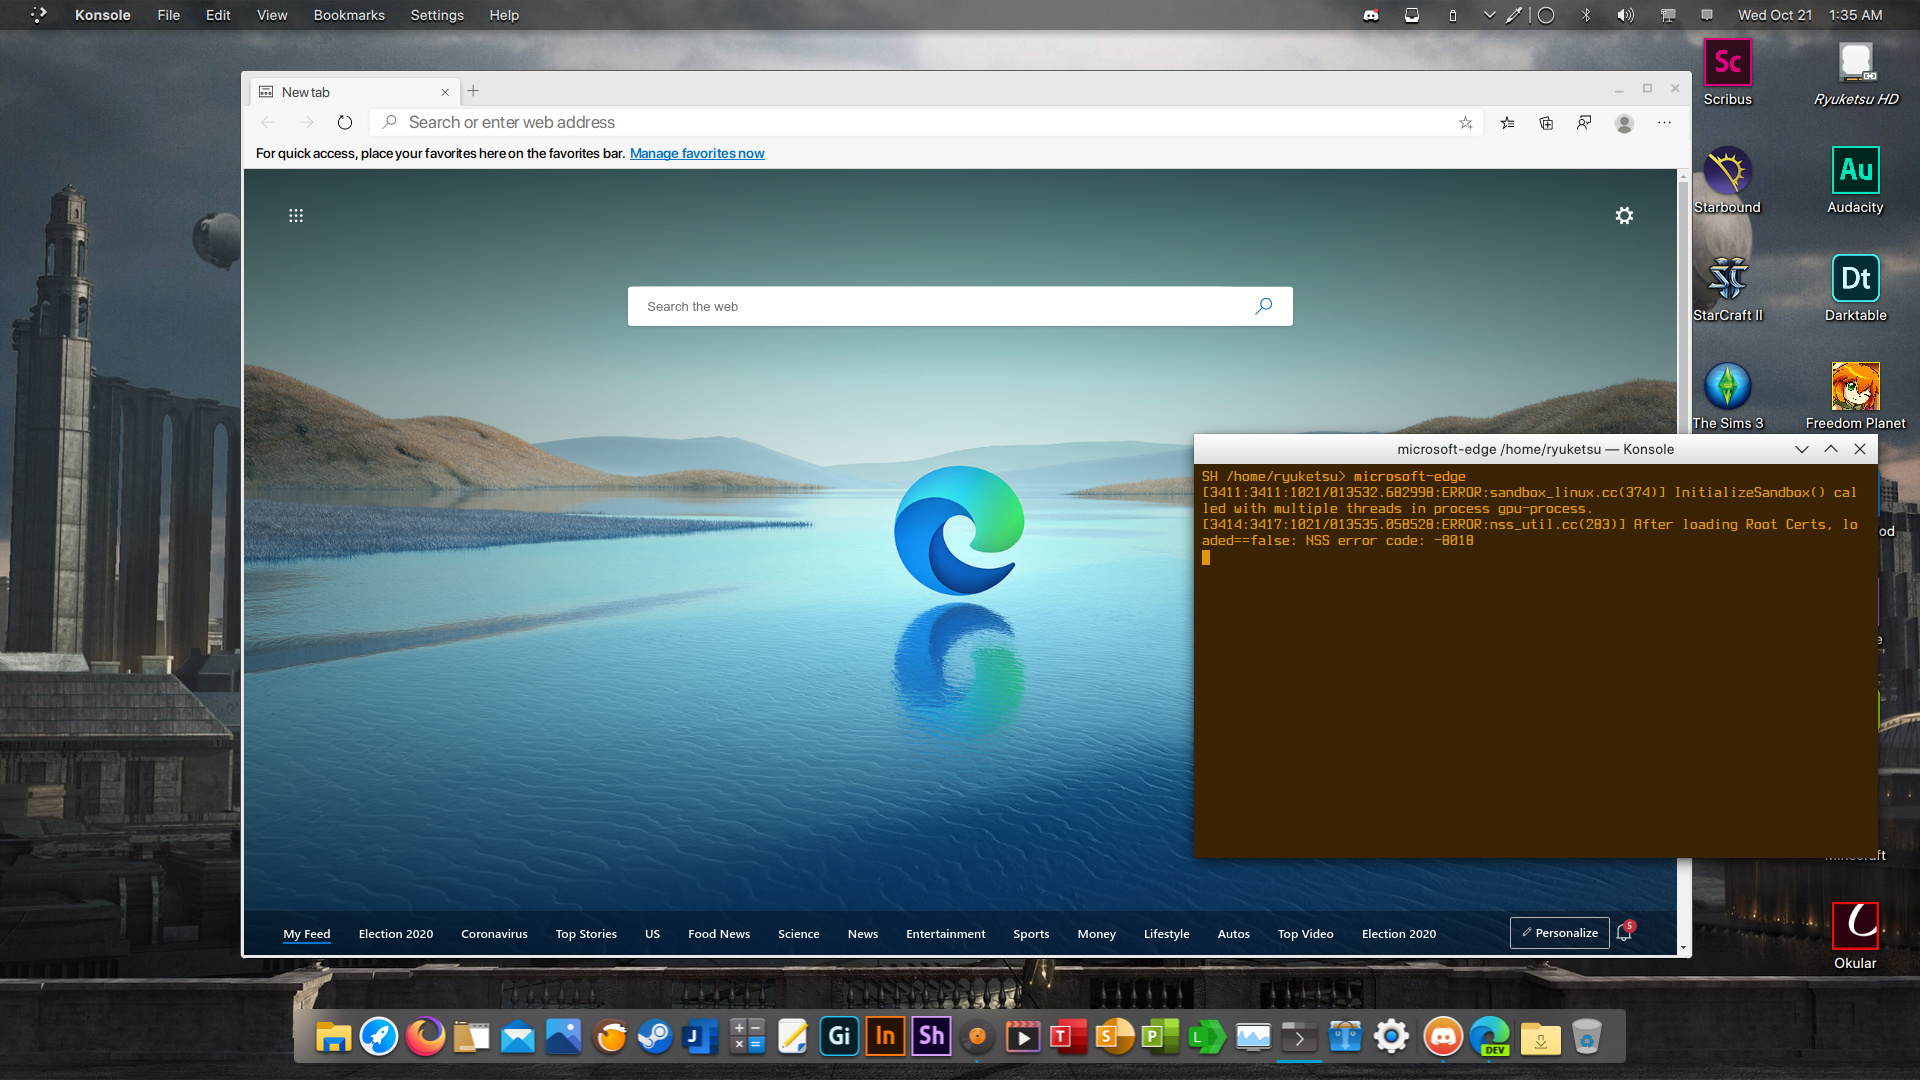Viewport: 1920px width, 1080px height.
Task: Launch Discord from the dock
Action: coord(1442,1037)
